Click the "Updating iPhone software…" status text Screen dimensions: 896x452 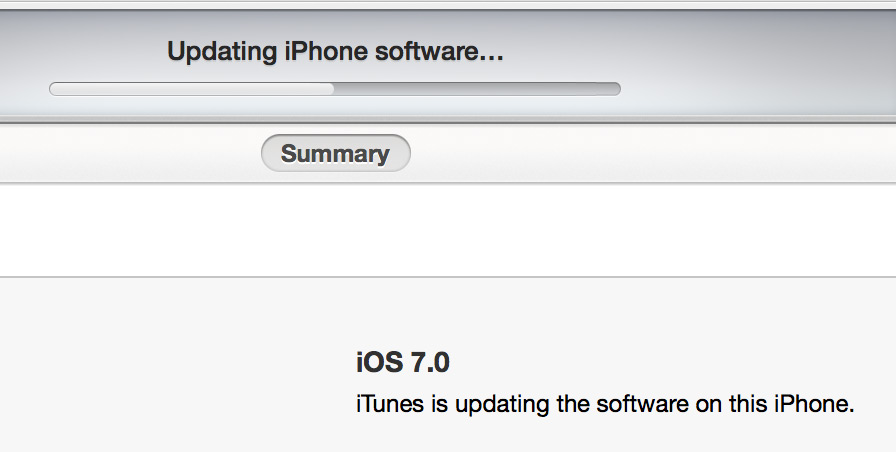click(335, 51)
